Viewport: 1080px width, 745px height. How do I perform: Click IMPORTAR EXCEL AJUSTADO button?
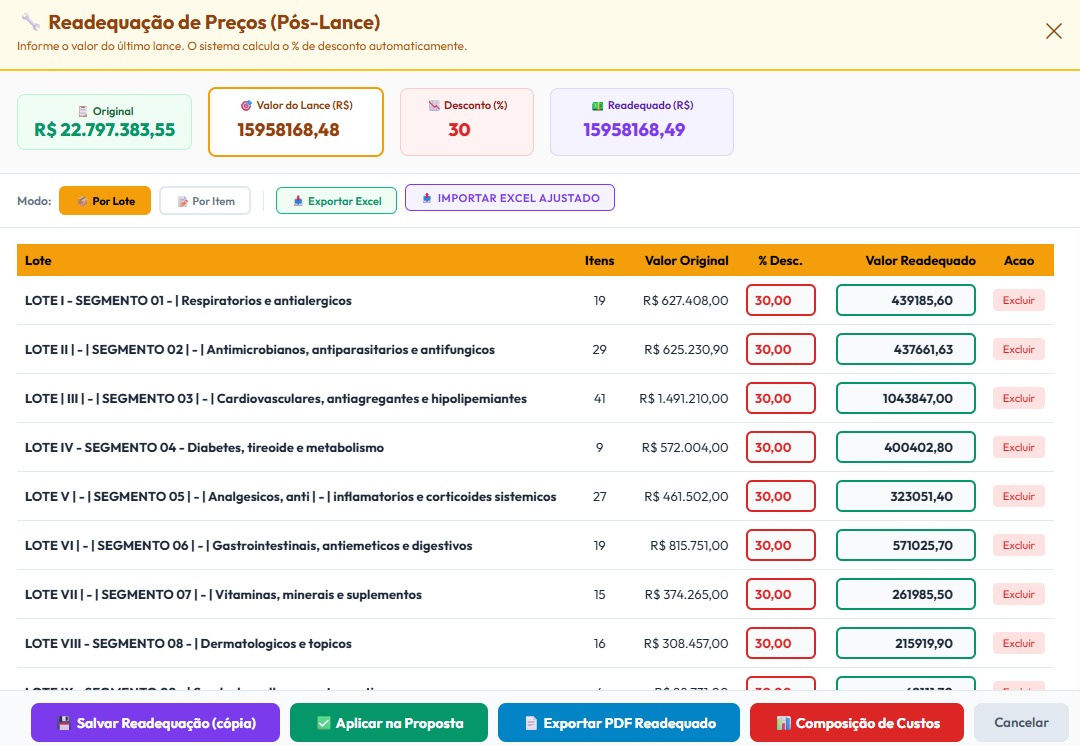[510, 198]
